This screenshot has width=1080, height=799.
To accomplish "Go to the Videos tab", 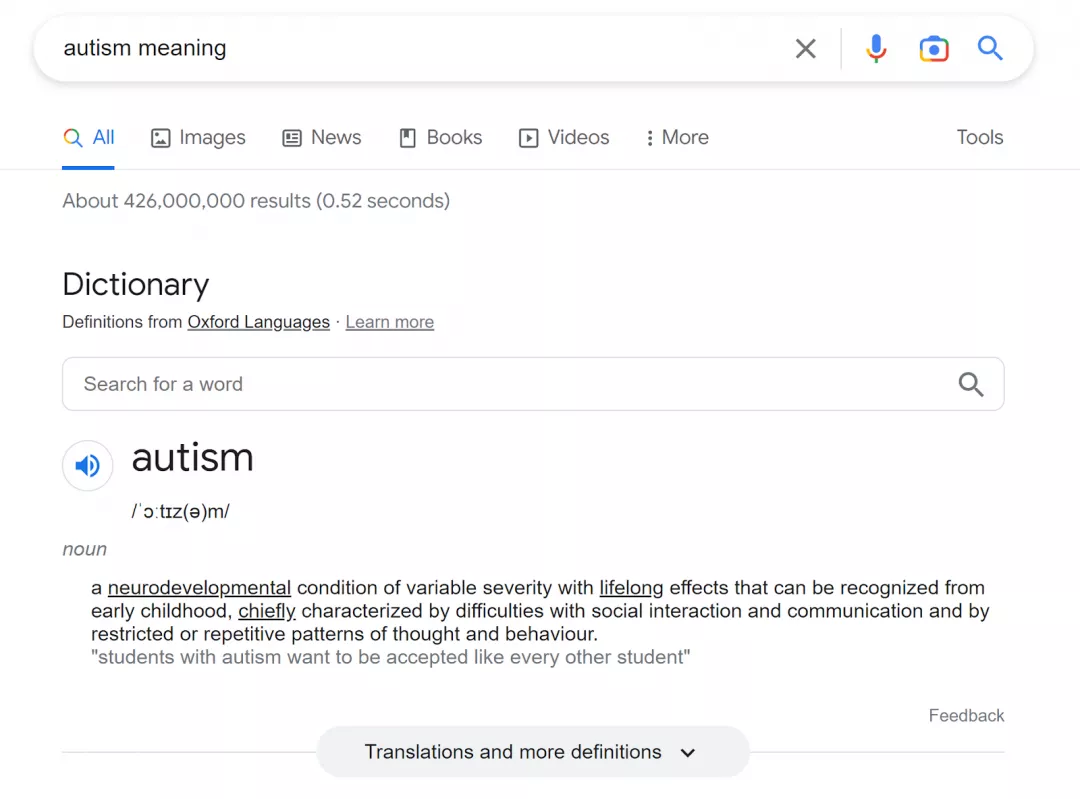I will 564,138.
